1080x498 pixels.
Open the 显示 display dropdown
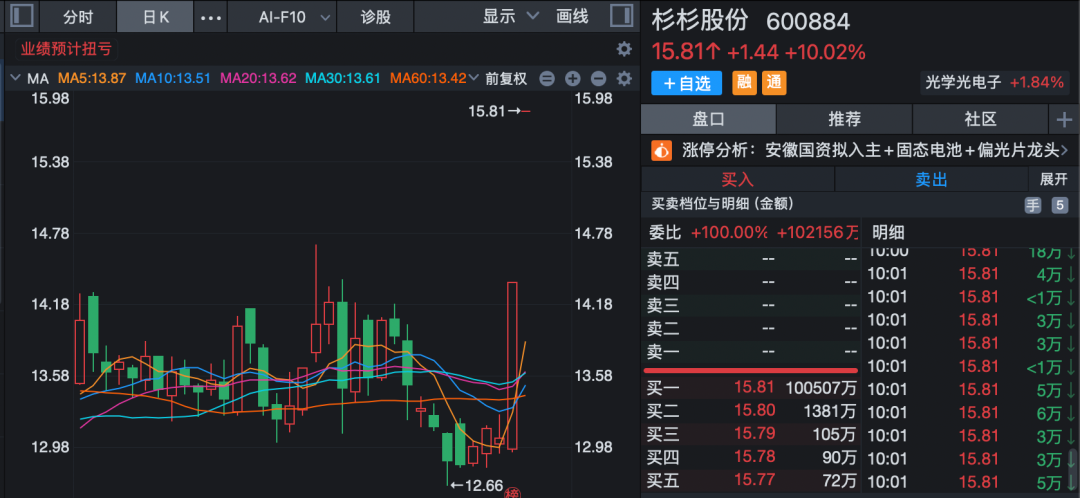tap(510, 17)
